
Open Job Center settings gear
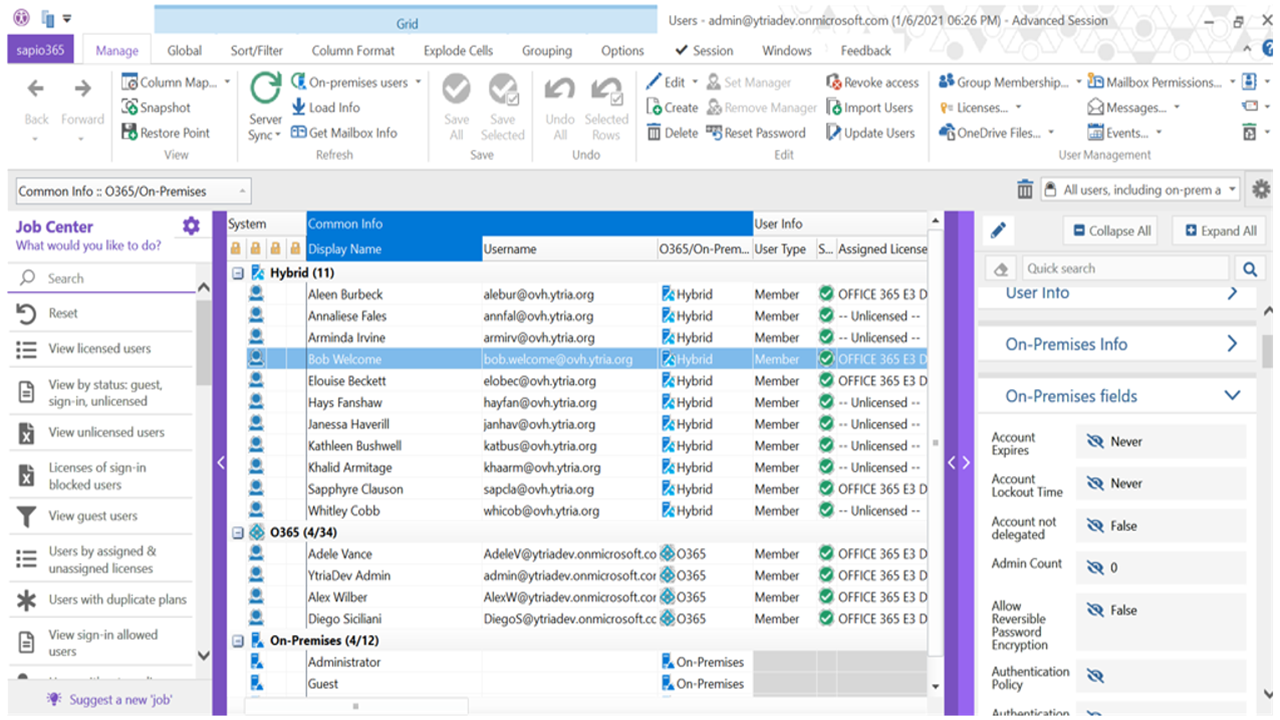tap(191, 227)
